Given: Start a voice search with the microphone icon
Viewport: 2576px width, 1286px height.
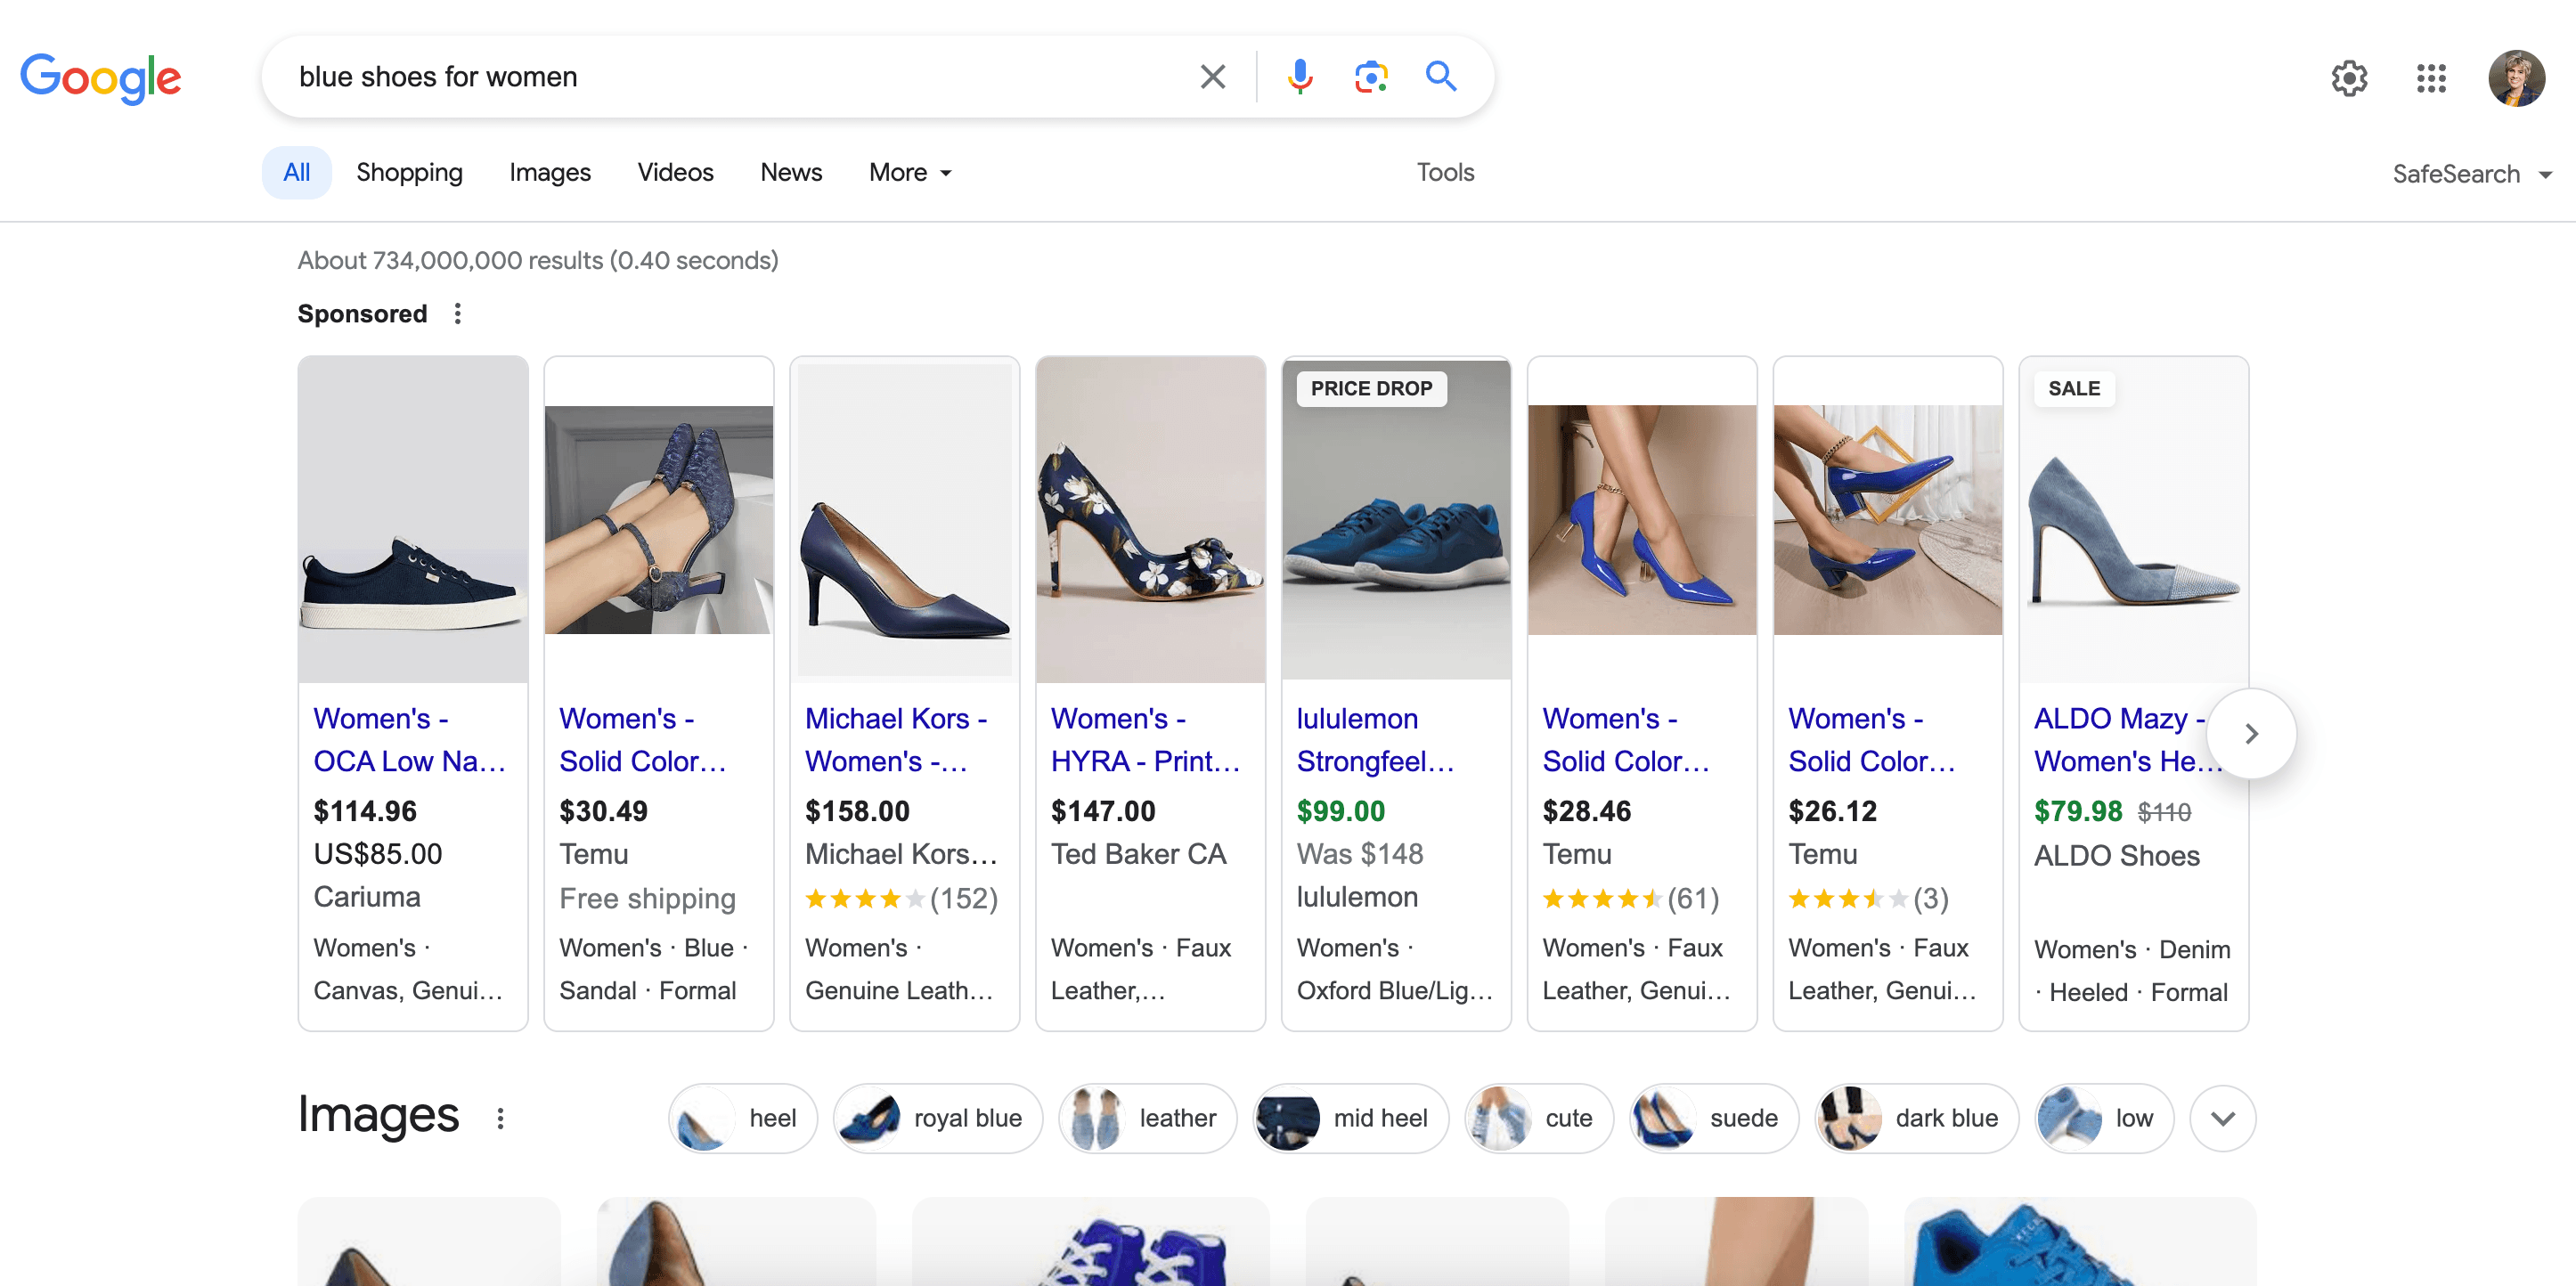Looking at the screenshot, I should pyautogui.click(x=1299, y=76).
